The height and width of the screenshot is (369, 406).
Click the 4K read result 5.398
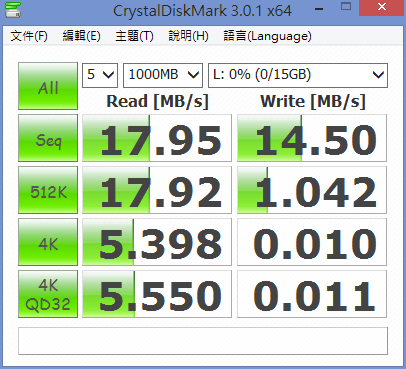pos(157,242)
